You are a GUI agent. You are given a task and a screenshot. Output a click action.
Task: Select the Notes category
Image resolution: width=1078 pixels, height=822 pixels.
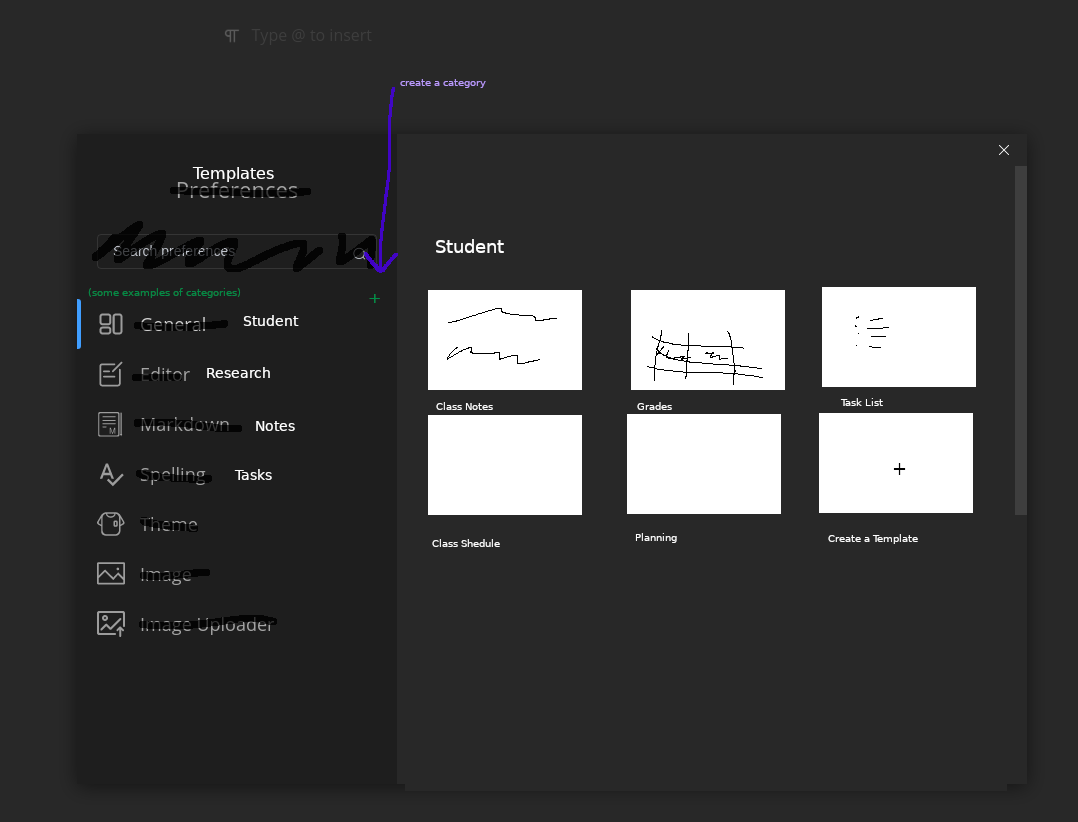pos(275,426)
